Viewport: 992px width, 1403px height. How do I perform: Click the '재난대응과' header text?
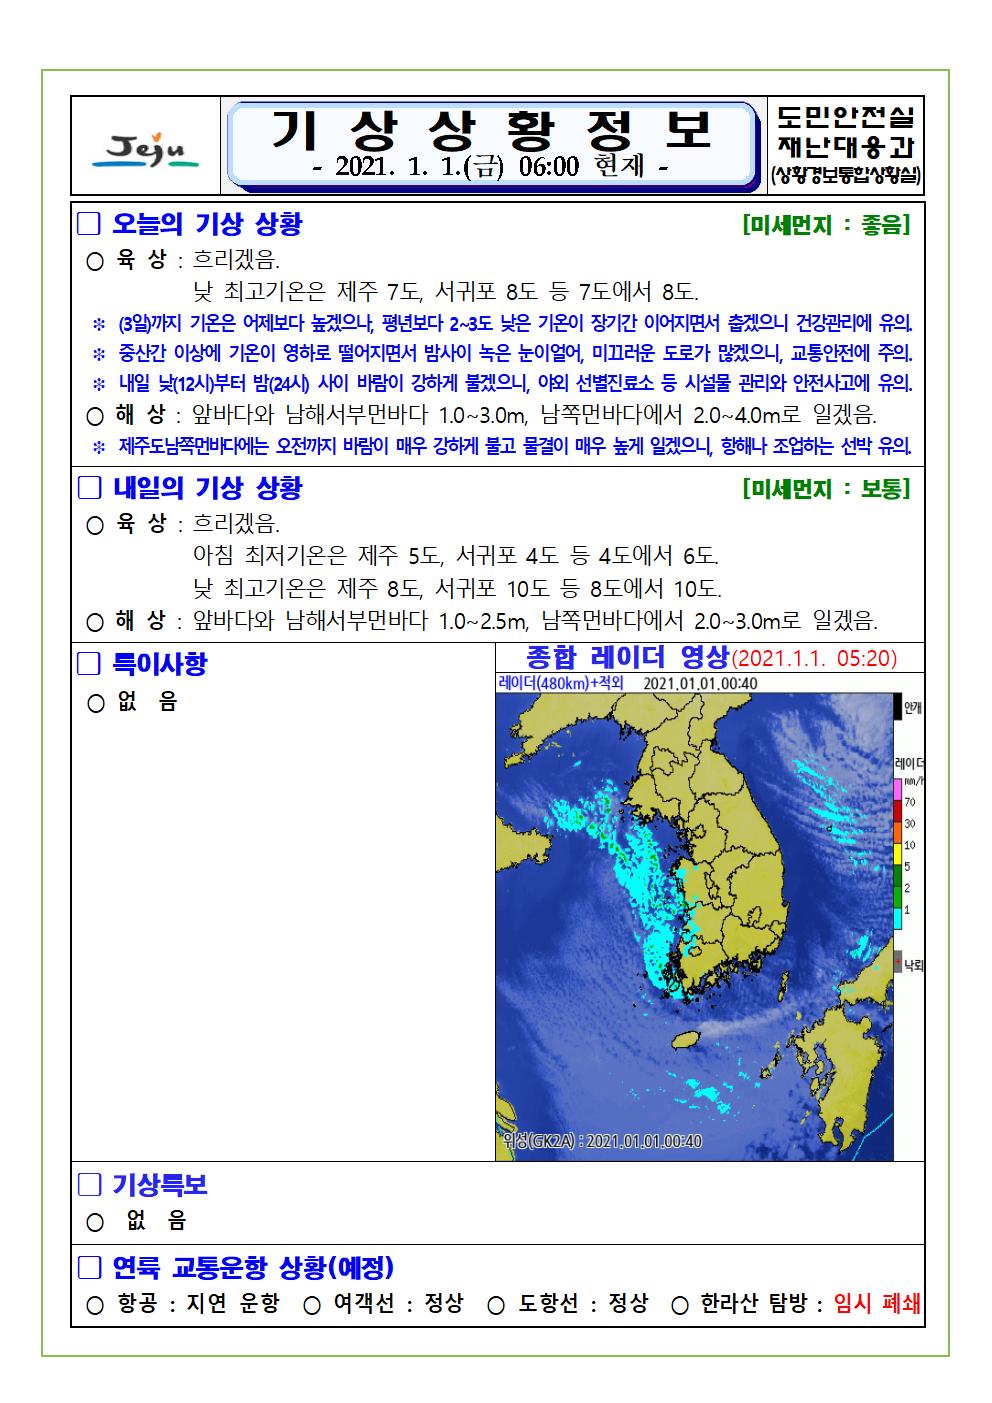pos(847,148)
